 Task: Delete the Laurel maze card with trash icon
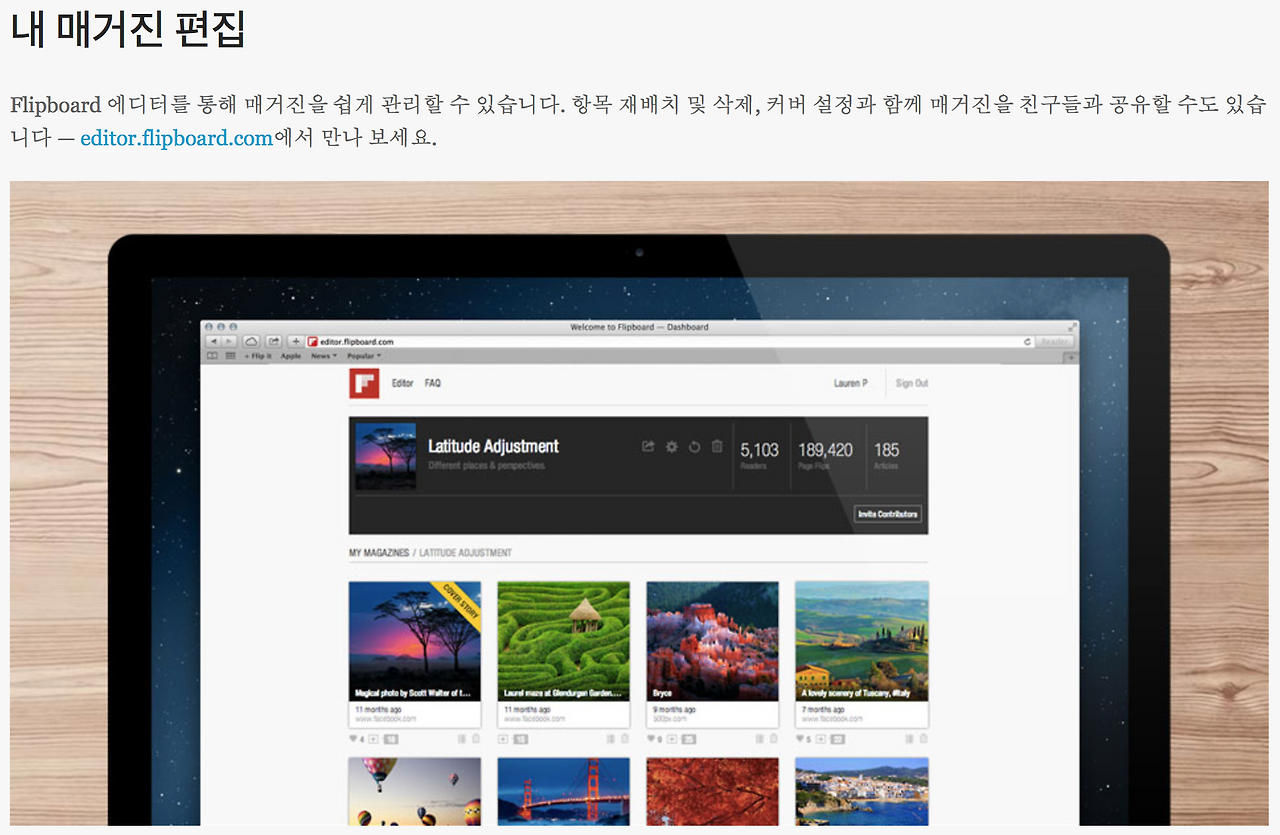click(625, 739)
